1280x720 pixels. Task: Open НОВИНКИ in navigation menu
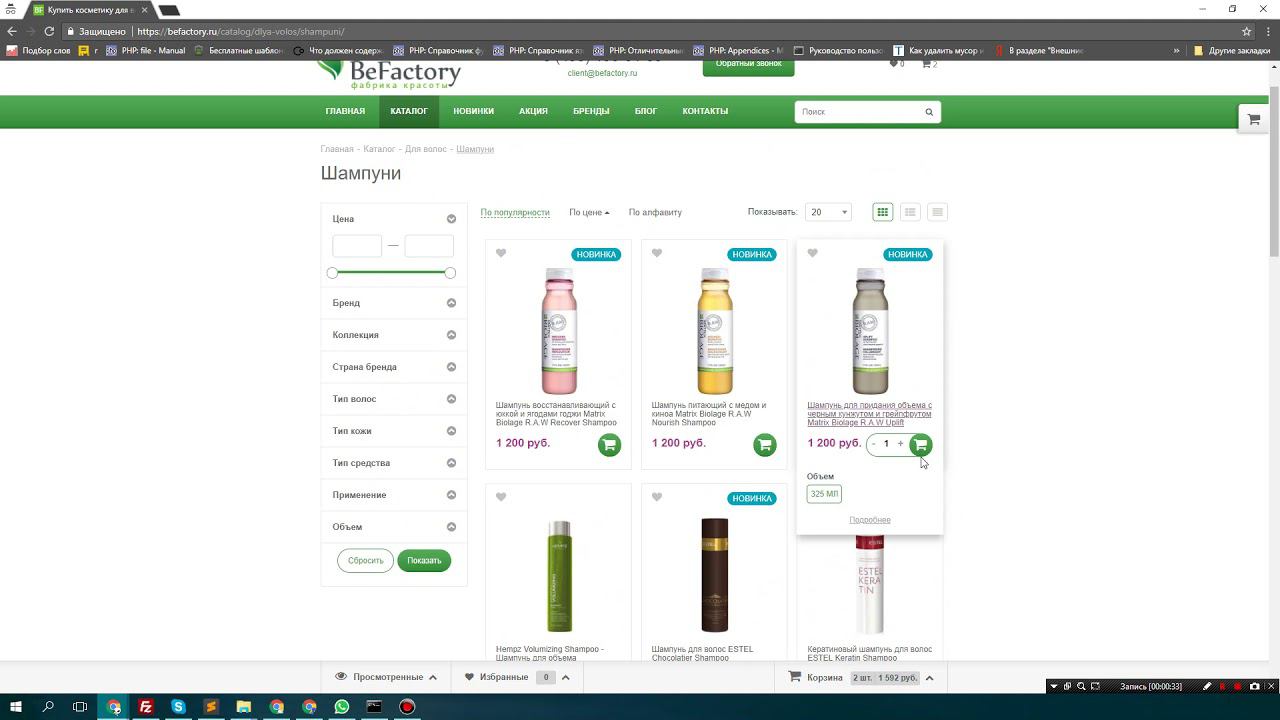coord(473,111)
